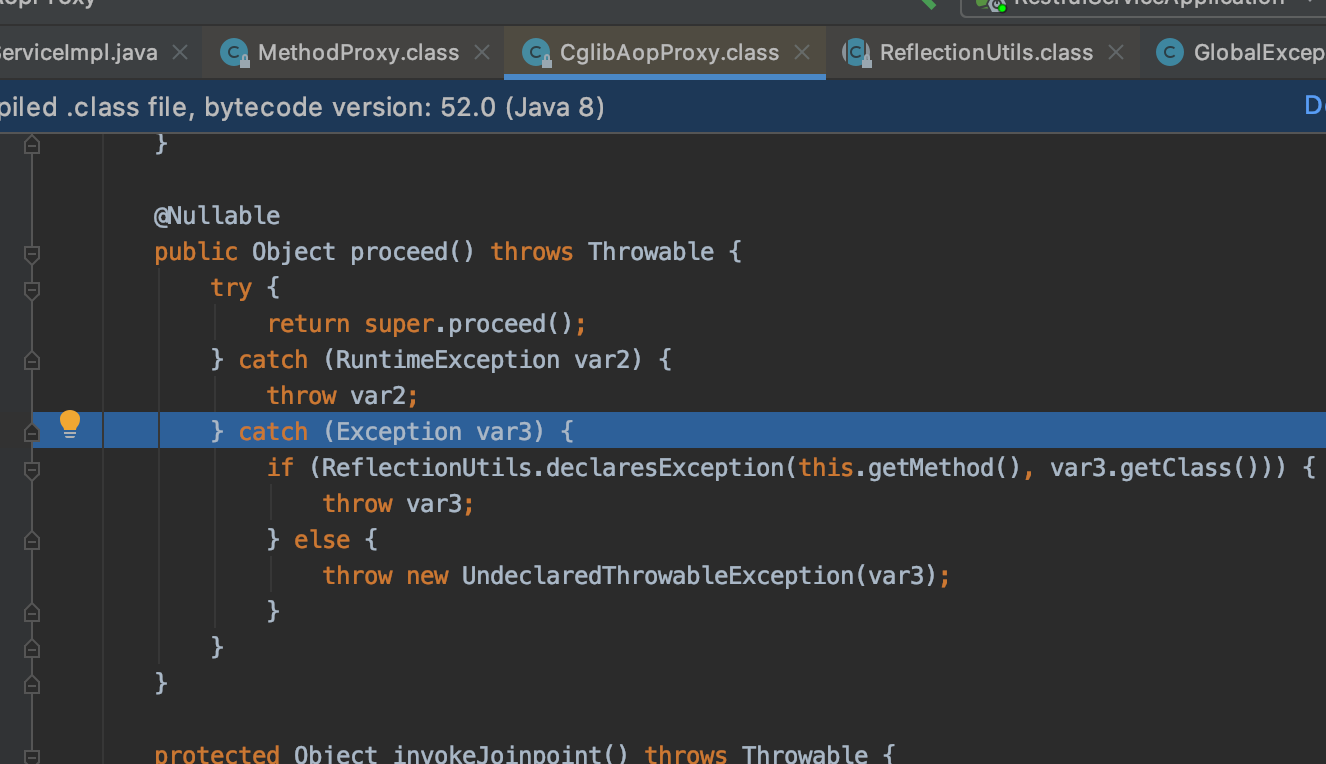Collapse the try block fold marker

[32, 291]
